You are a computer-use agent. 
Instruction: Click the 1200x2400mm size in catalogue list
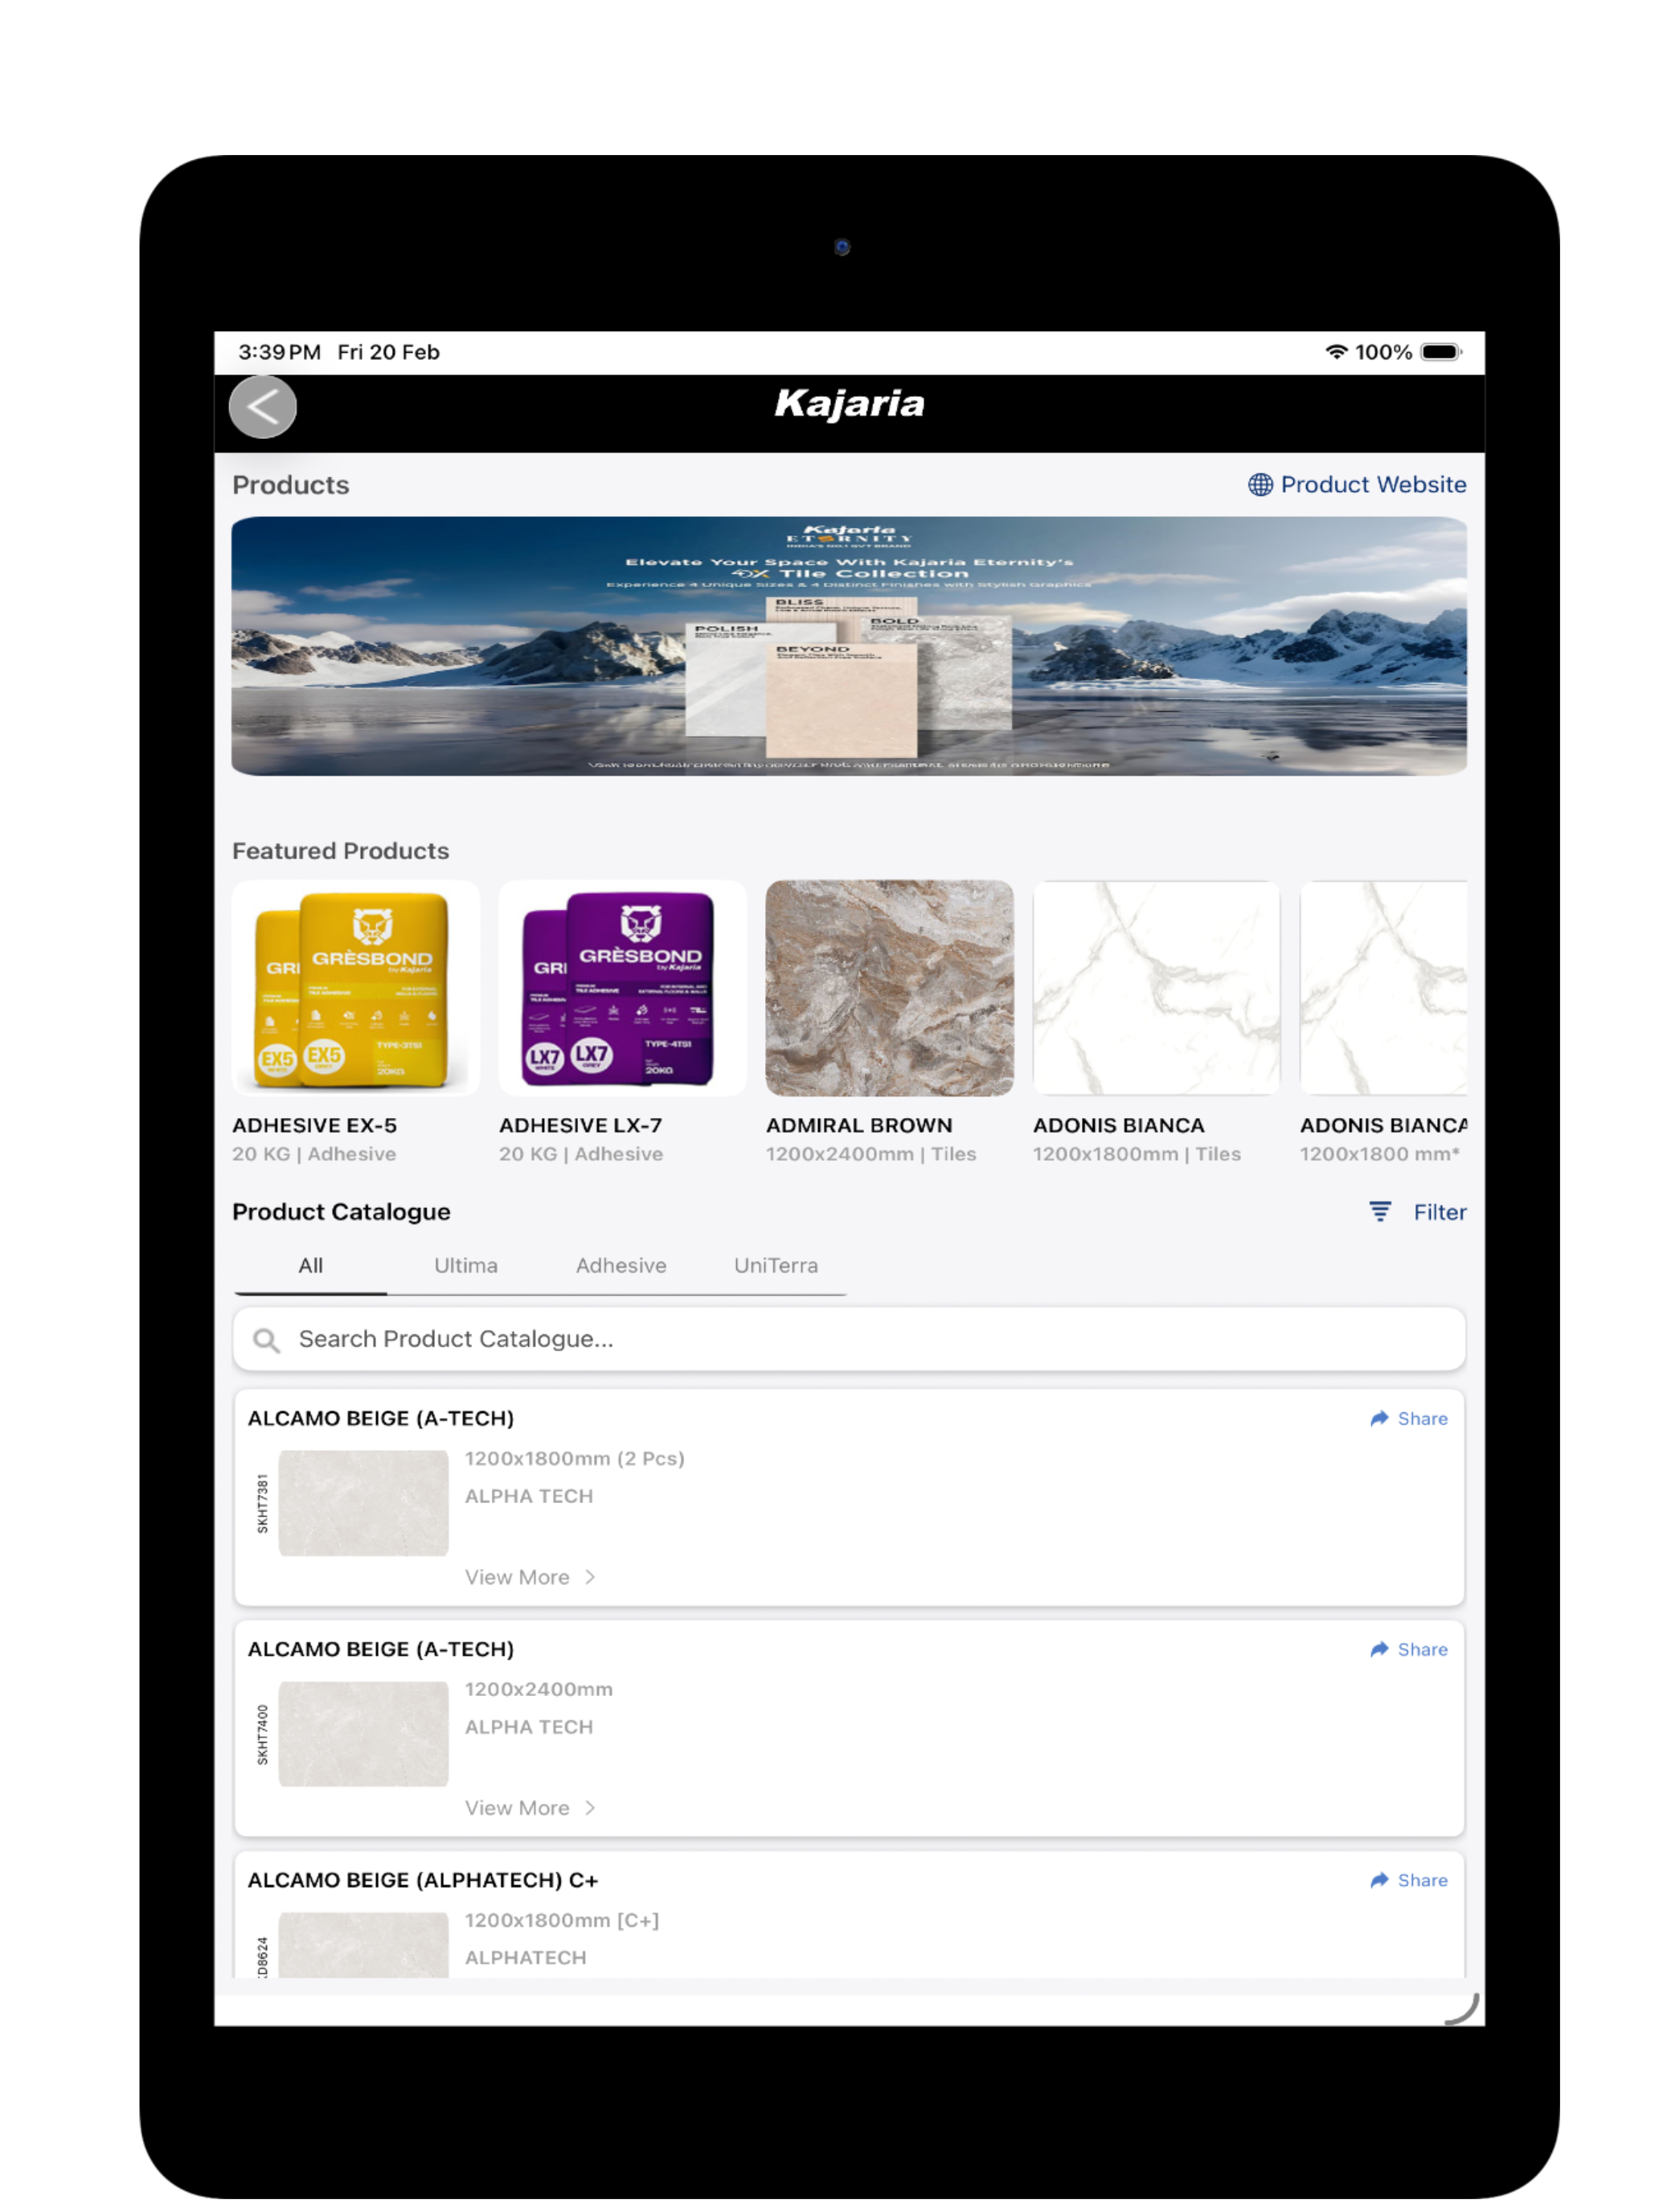539,1690
